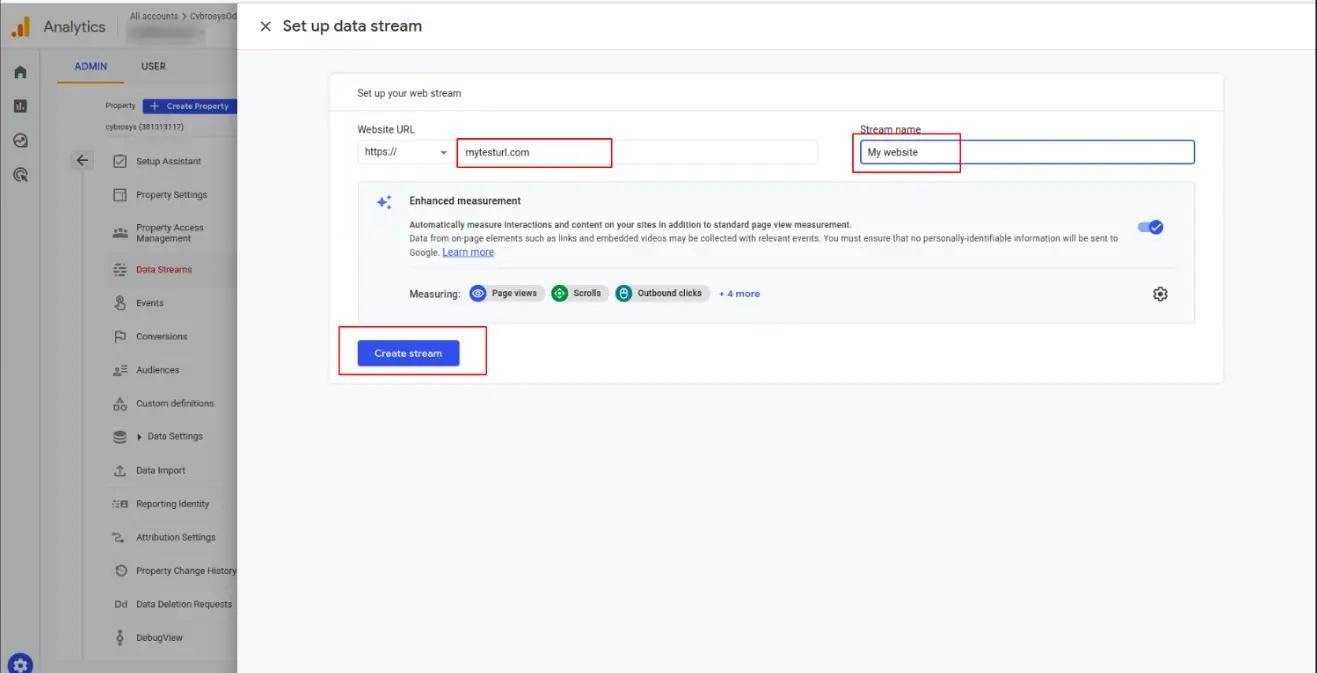The image size is (1317, 673).
Task: Open the Events section
Action: (x=152, y=302)
